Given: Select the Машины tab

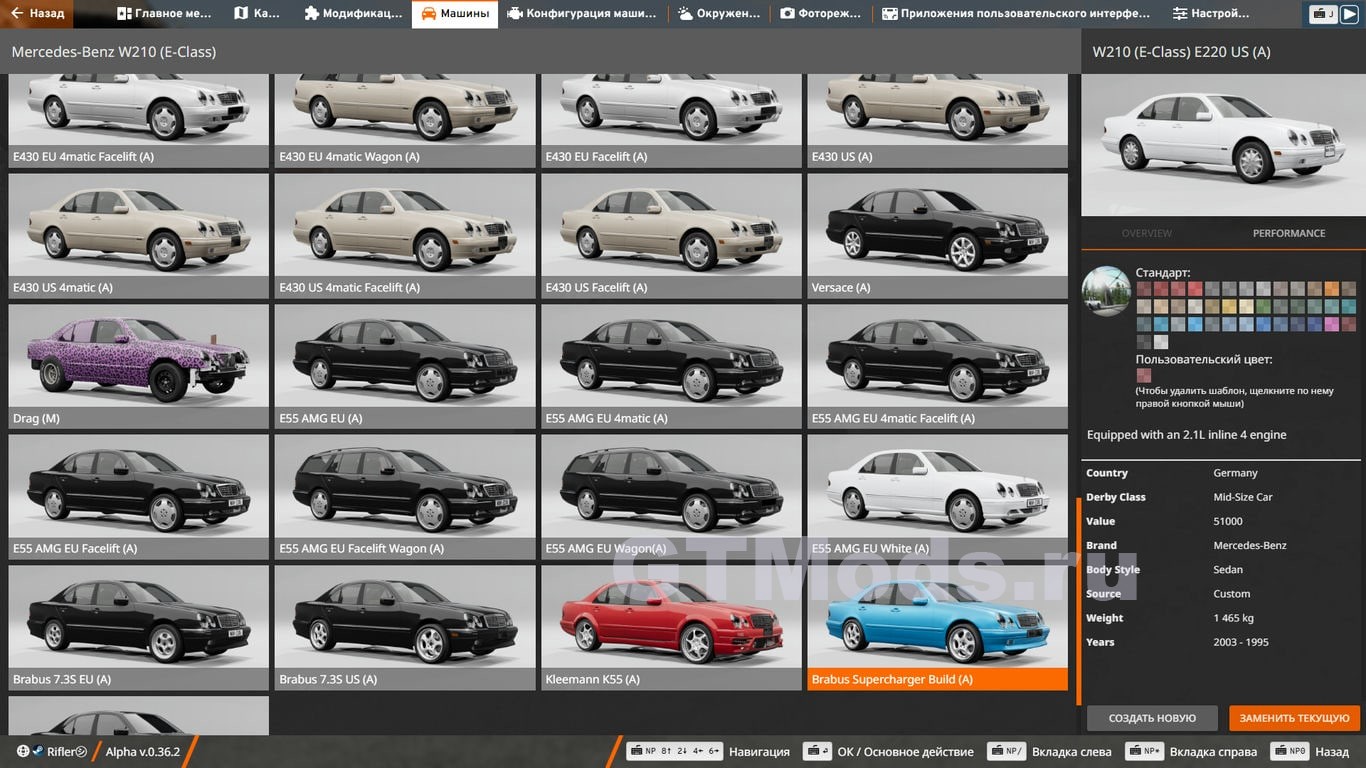Looking at the screenshot, I should pyautogui.click(x=455, y=14).
